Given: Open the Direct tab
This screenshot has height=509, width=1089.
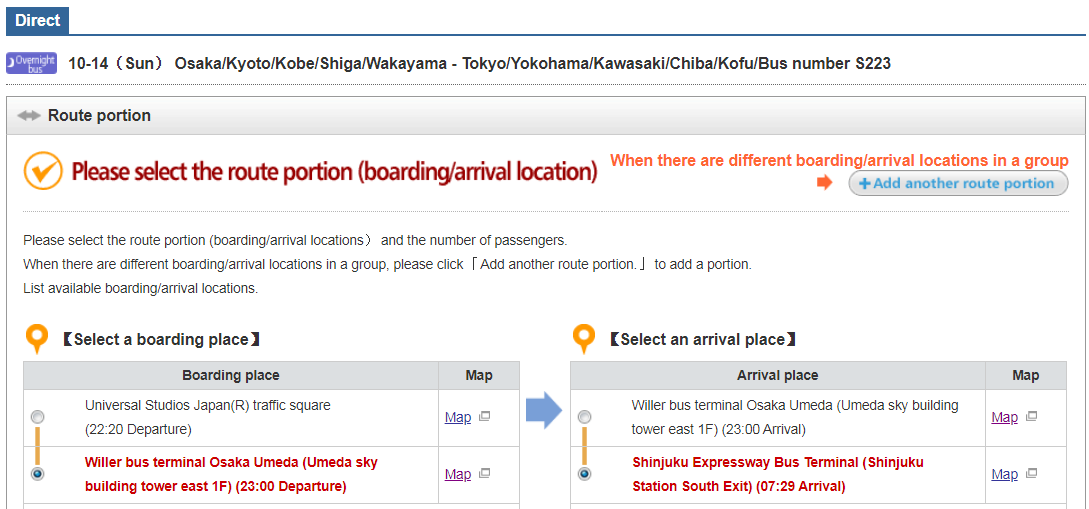Looking at the screenshot, I should pos(38,20).
